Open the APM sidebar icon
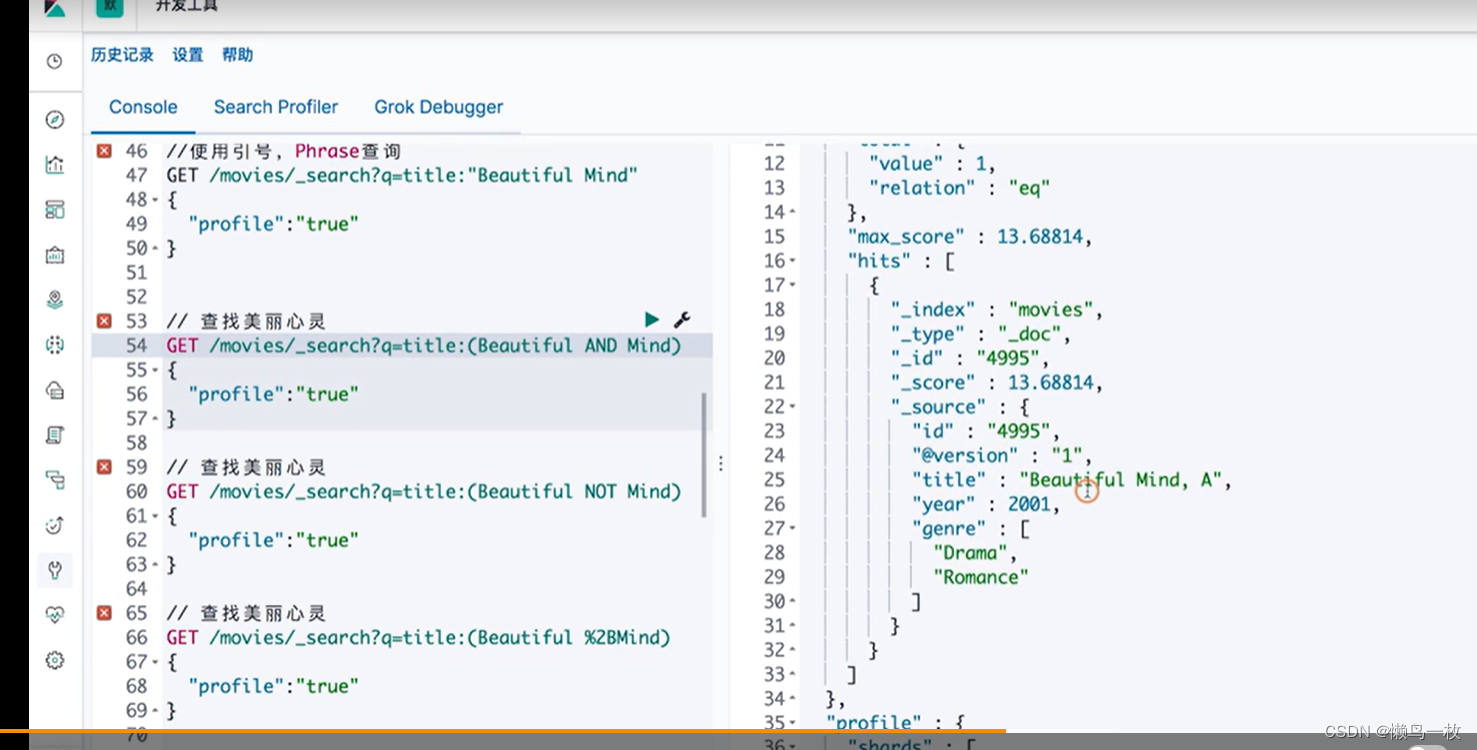 coord(55,480)
